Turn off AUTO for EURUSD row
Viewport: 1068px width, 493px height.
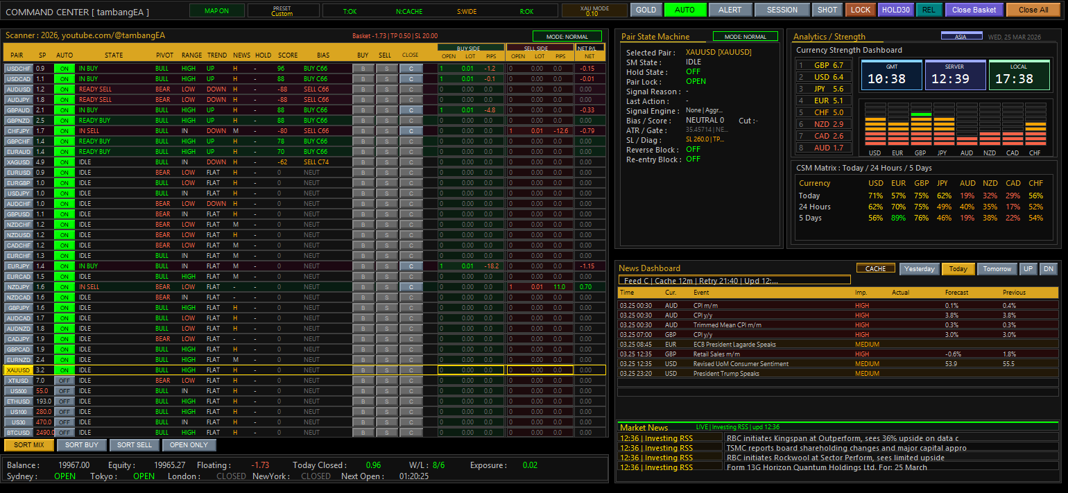[x=65, y=172]
